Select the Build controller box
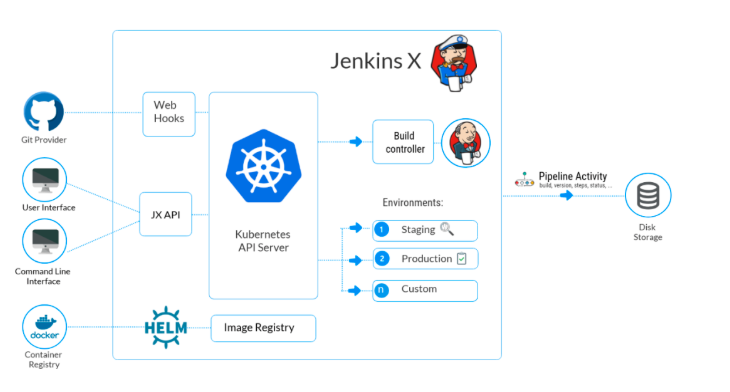The image size is (730, 392). pyautogui.click(x=403, y=142)
